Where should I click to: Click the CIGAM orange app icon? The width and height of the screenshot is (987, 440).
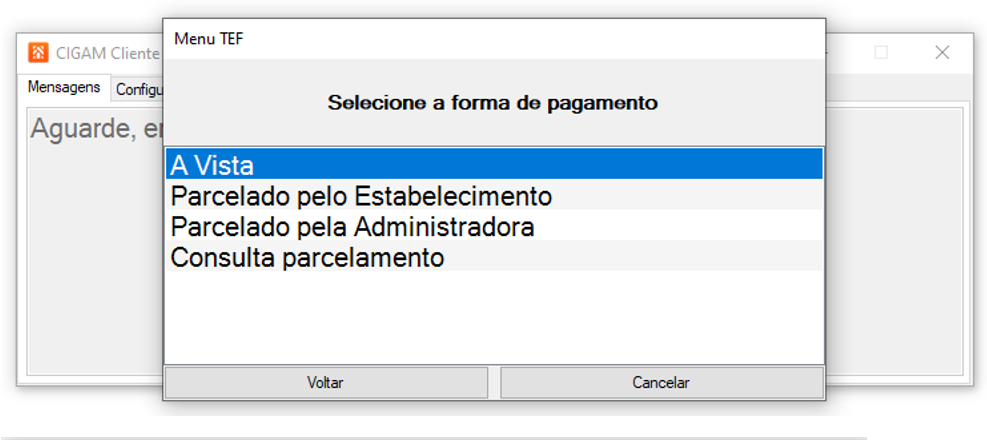(38, 53)
